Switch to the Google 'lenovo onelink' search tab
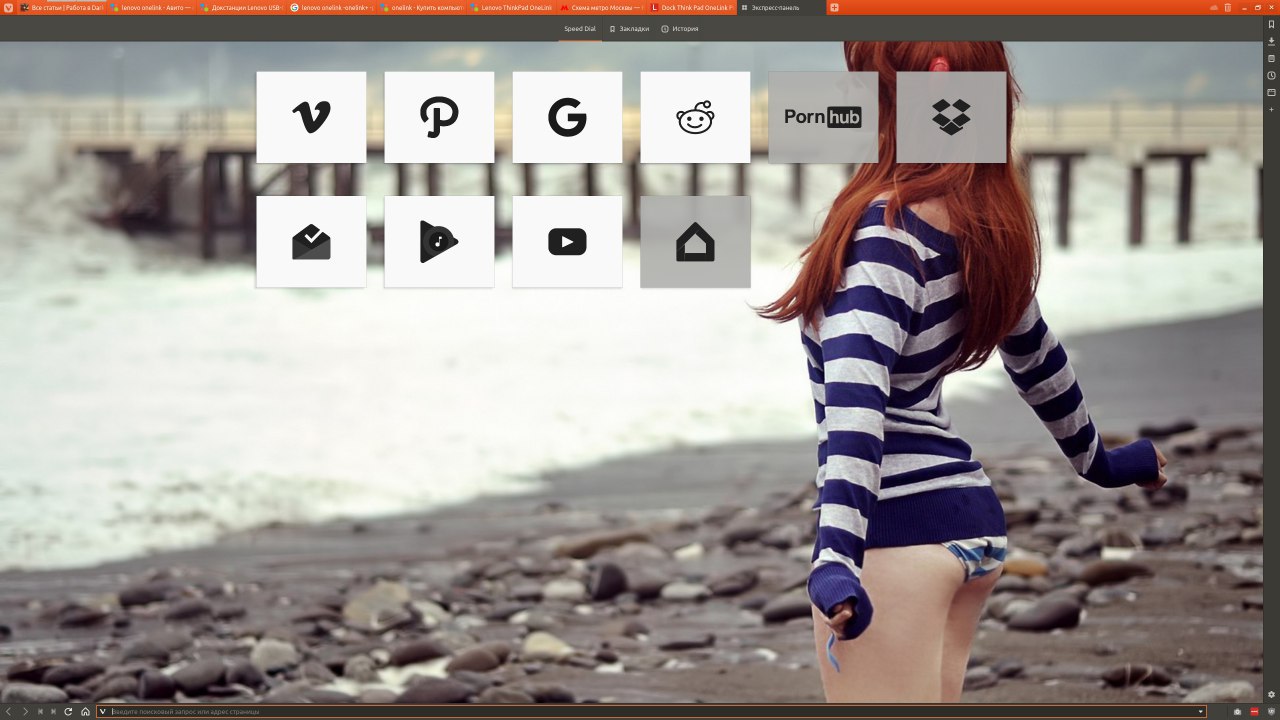The image size is (1280, 720). [x=332, y=7]
